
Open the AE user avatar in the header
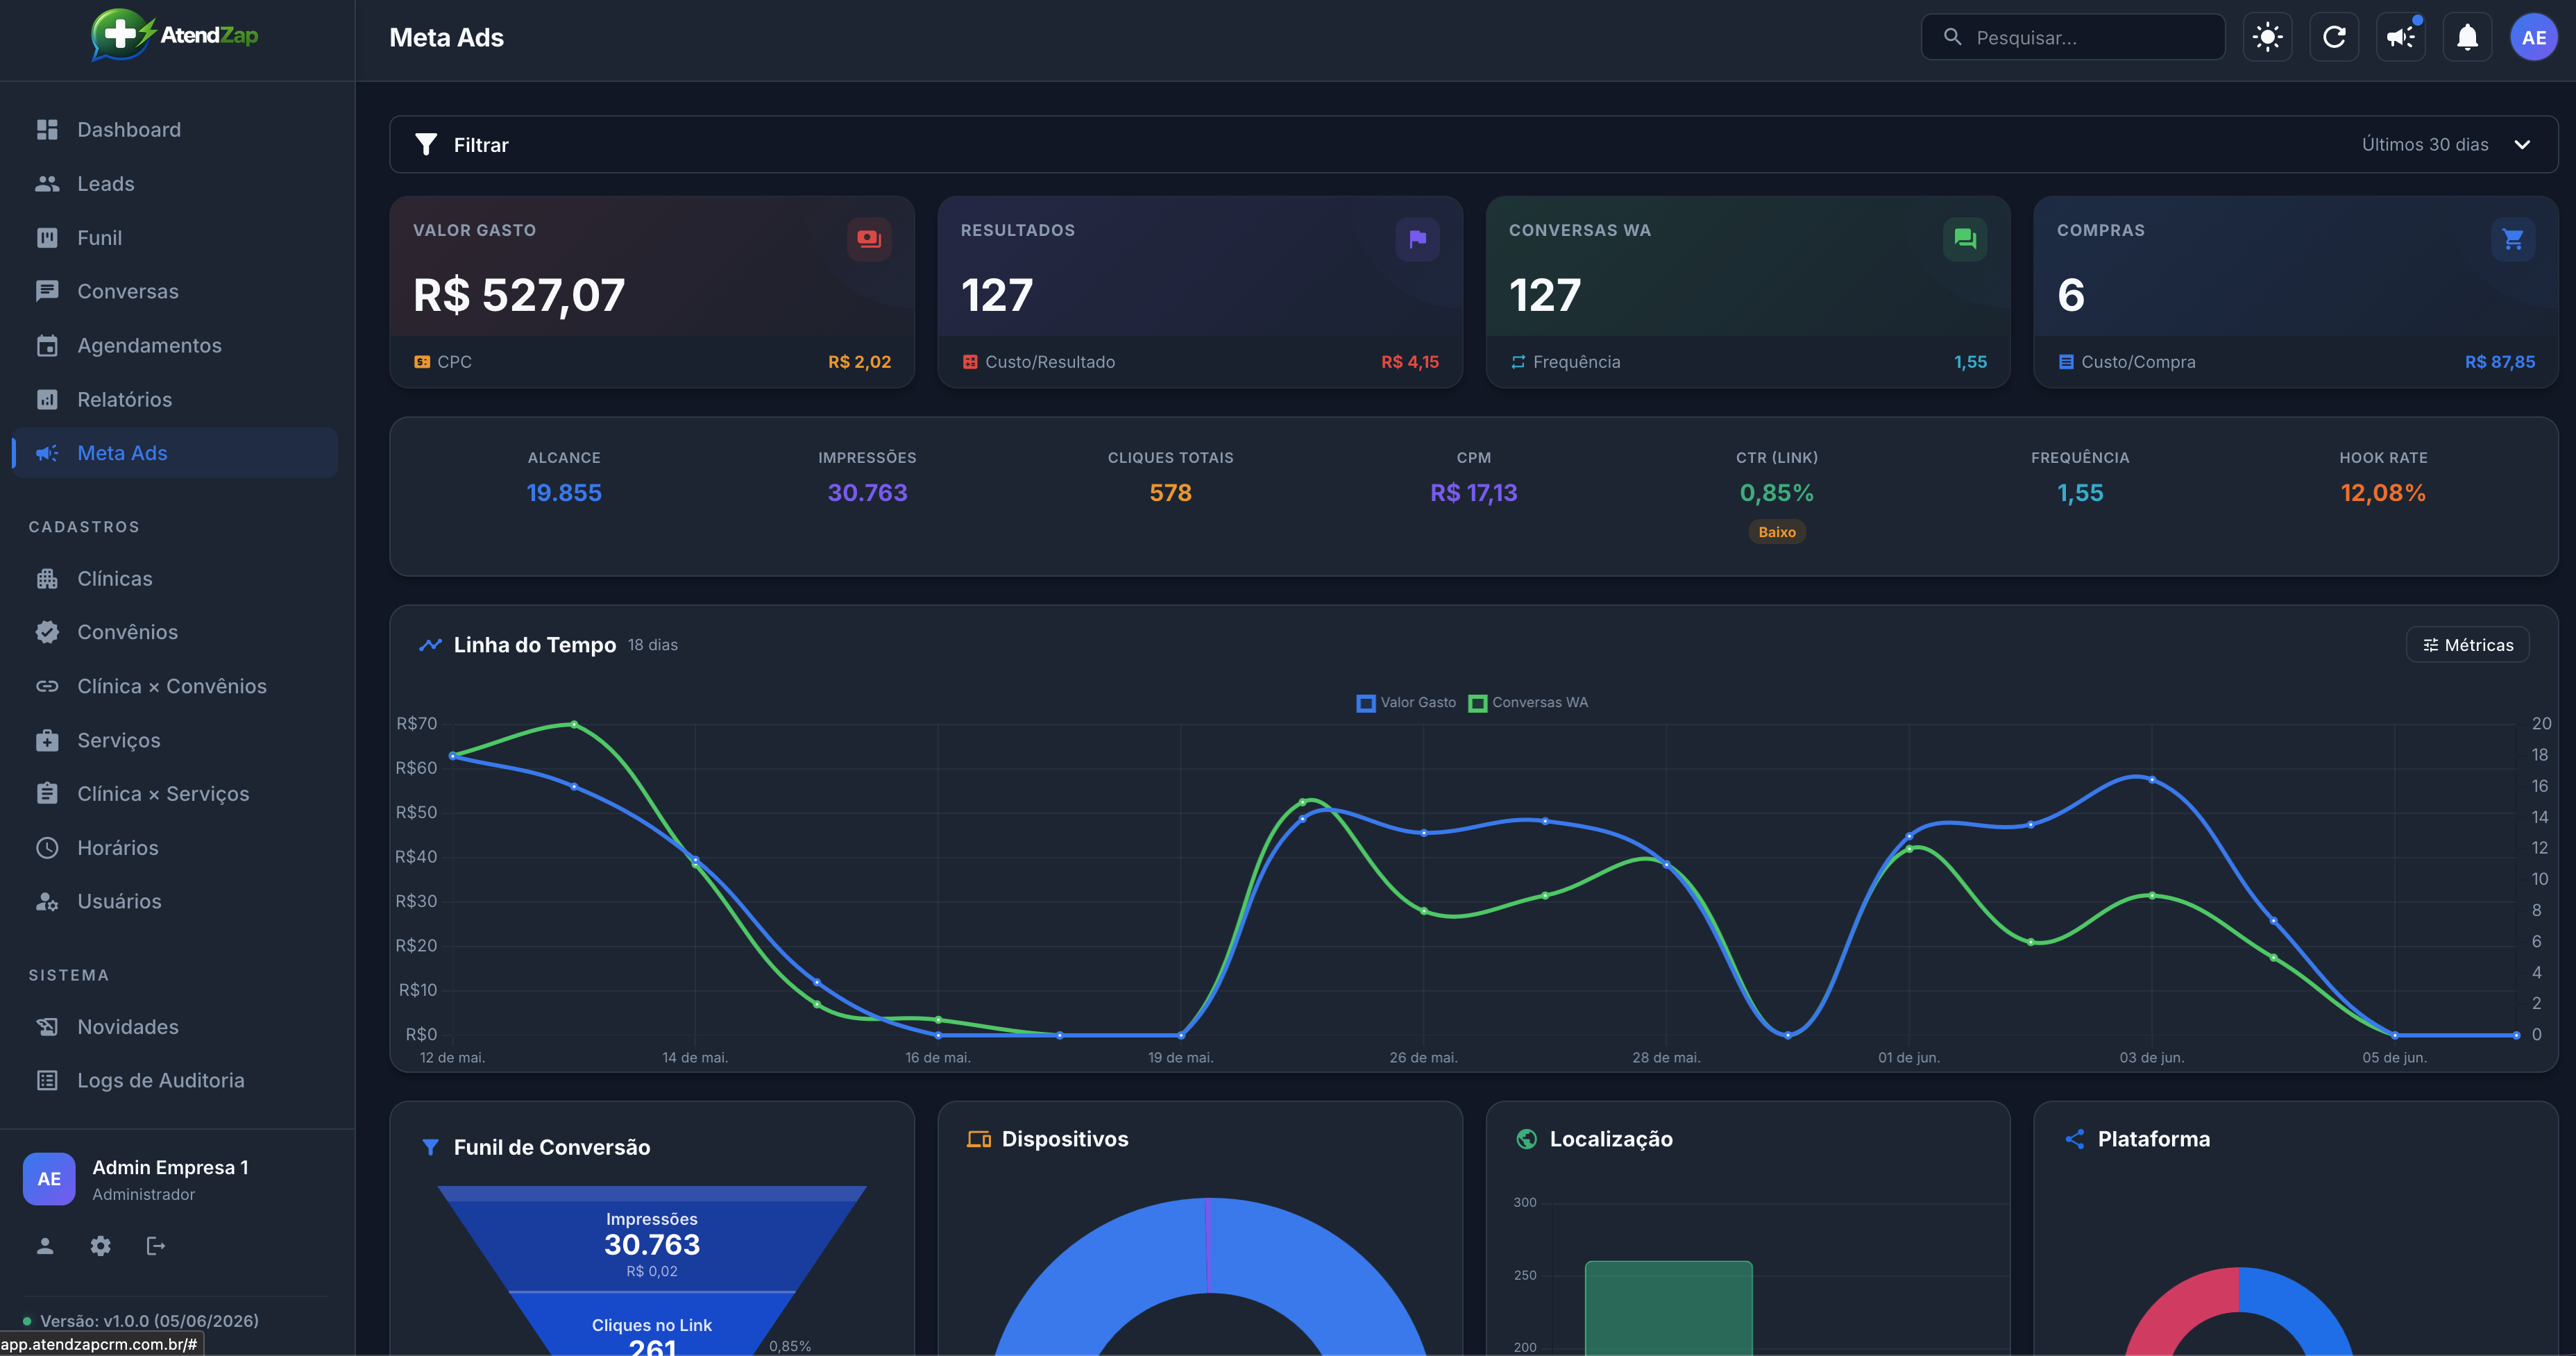point(2534,38)
